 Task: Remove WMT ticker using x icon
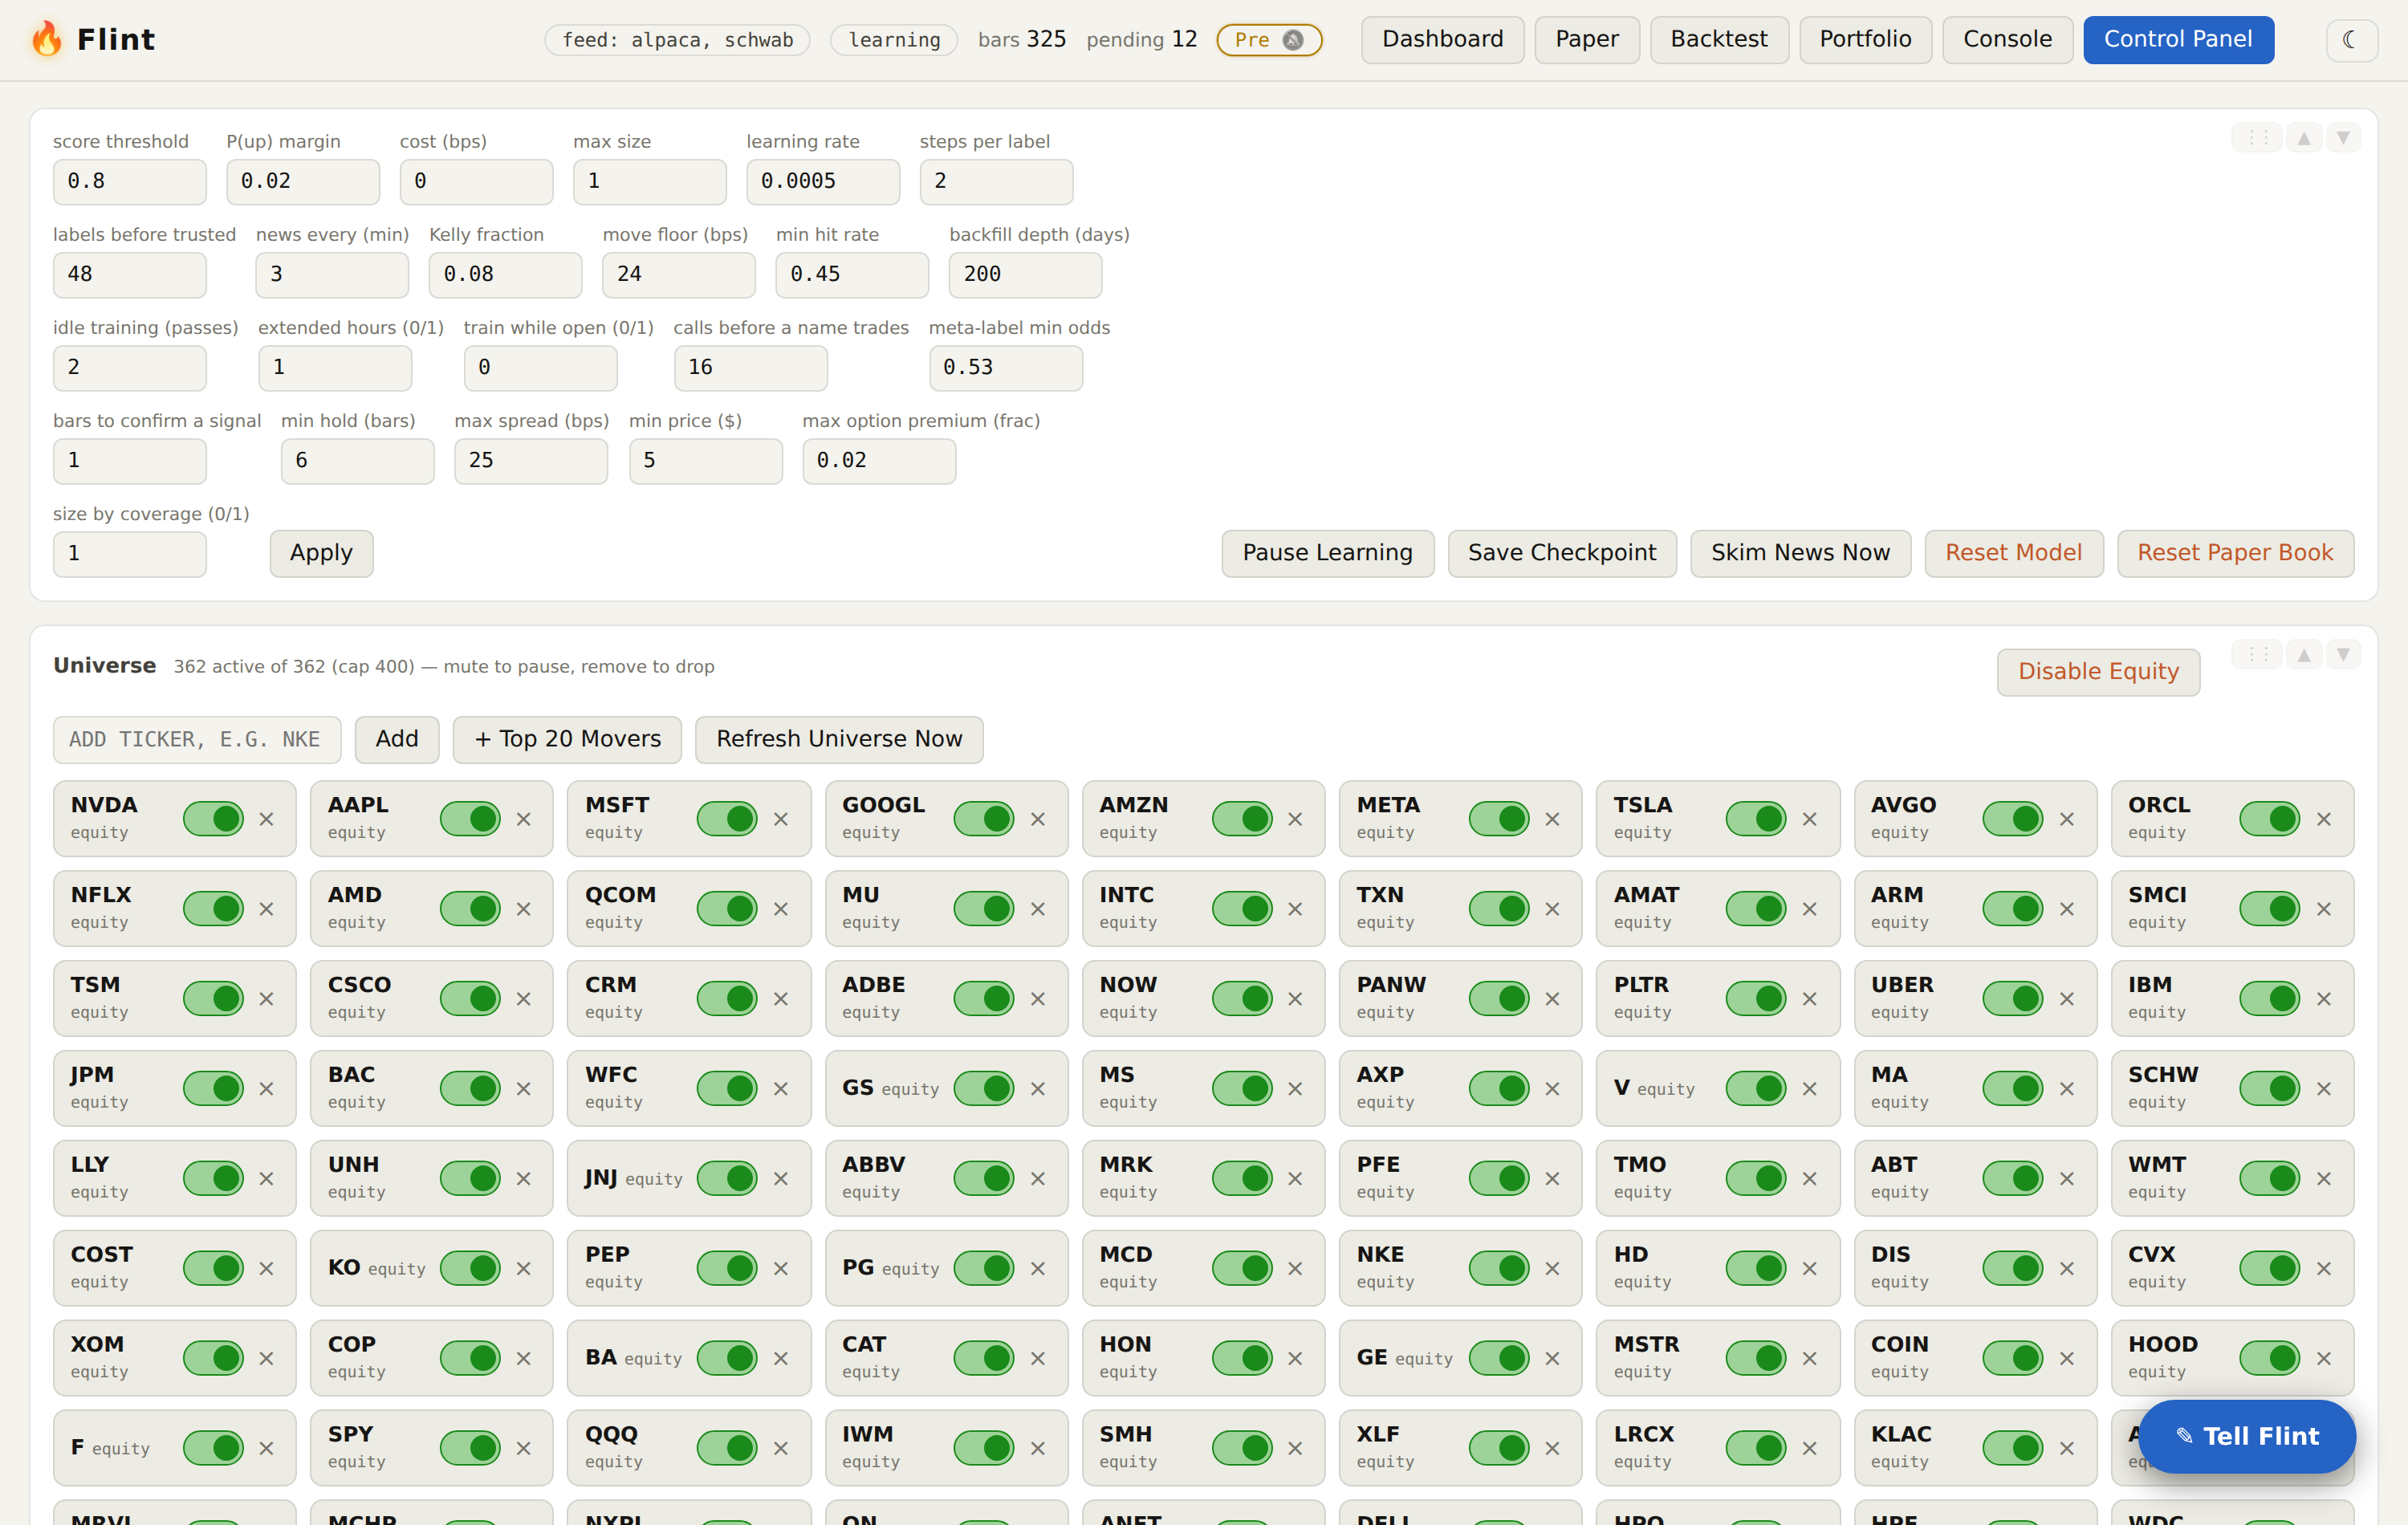pyautogui.click(x=2323, y=1178)
